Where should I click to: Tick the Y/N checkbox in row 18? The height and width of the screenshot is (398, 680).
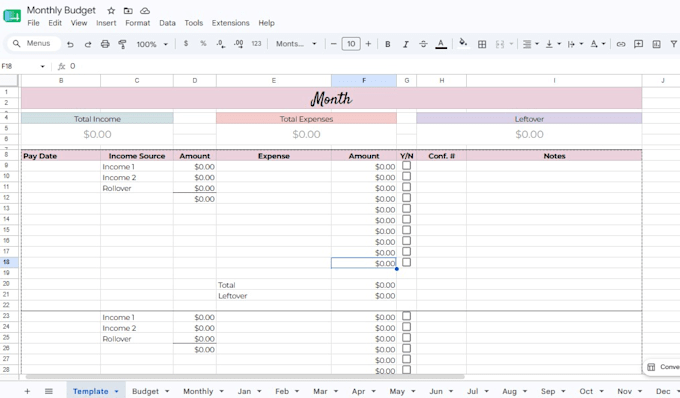tap(406, 262)
